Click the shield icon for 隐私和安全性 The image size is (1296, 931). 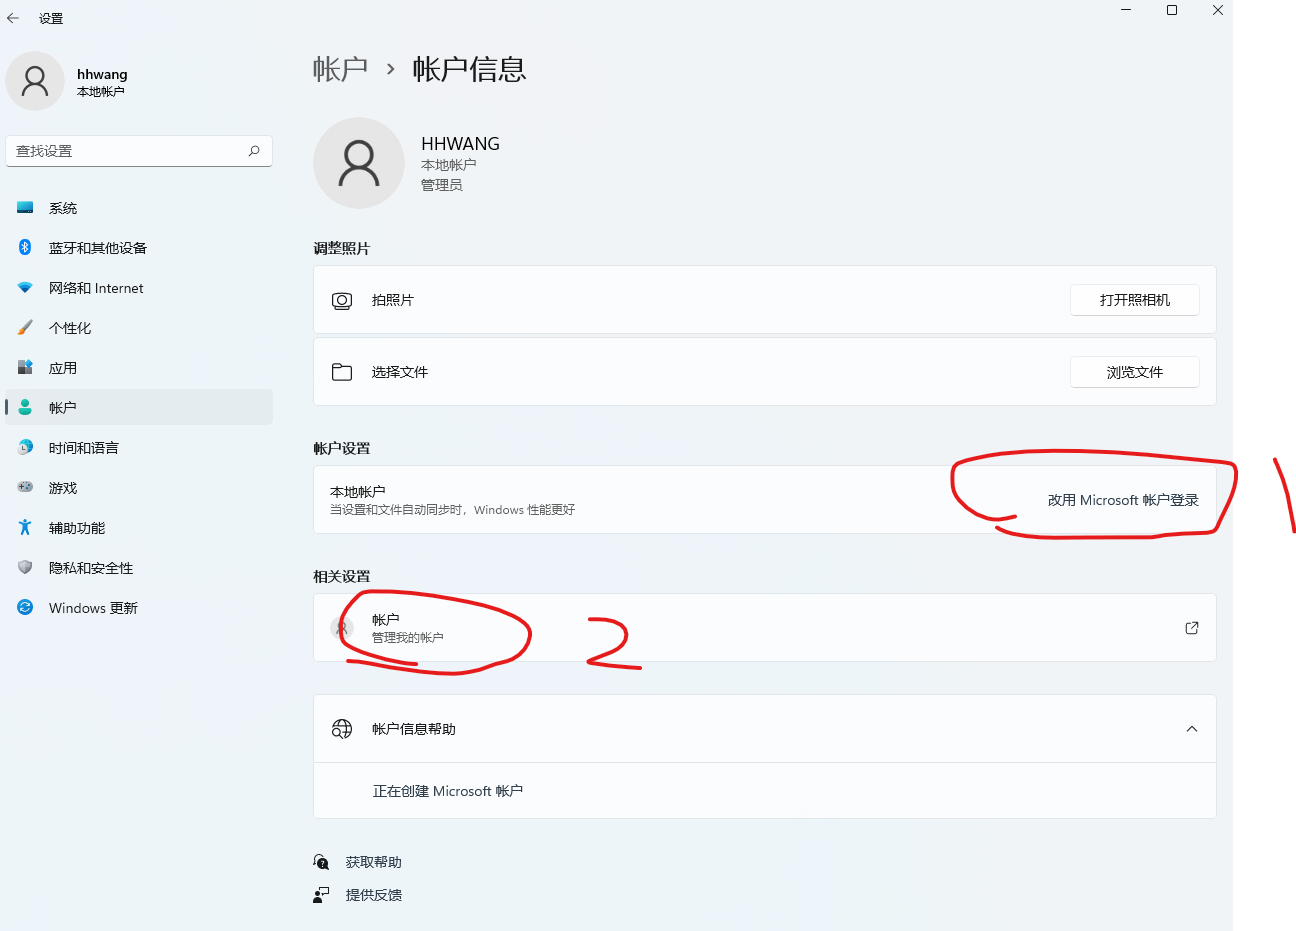(24, 567)
